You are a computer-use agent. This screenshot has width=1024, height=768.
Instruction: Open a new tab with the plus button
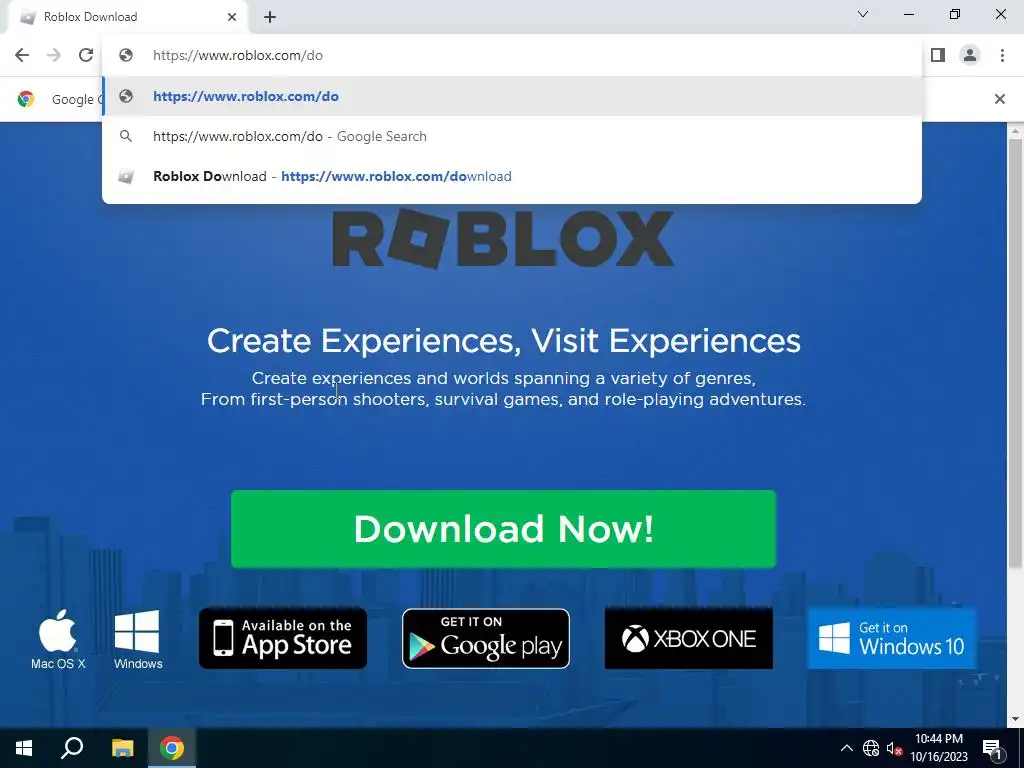pos(270,18)
